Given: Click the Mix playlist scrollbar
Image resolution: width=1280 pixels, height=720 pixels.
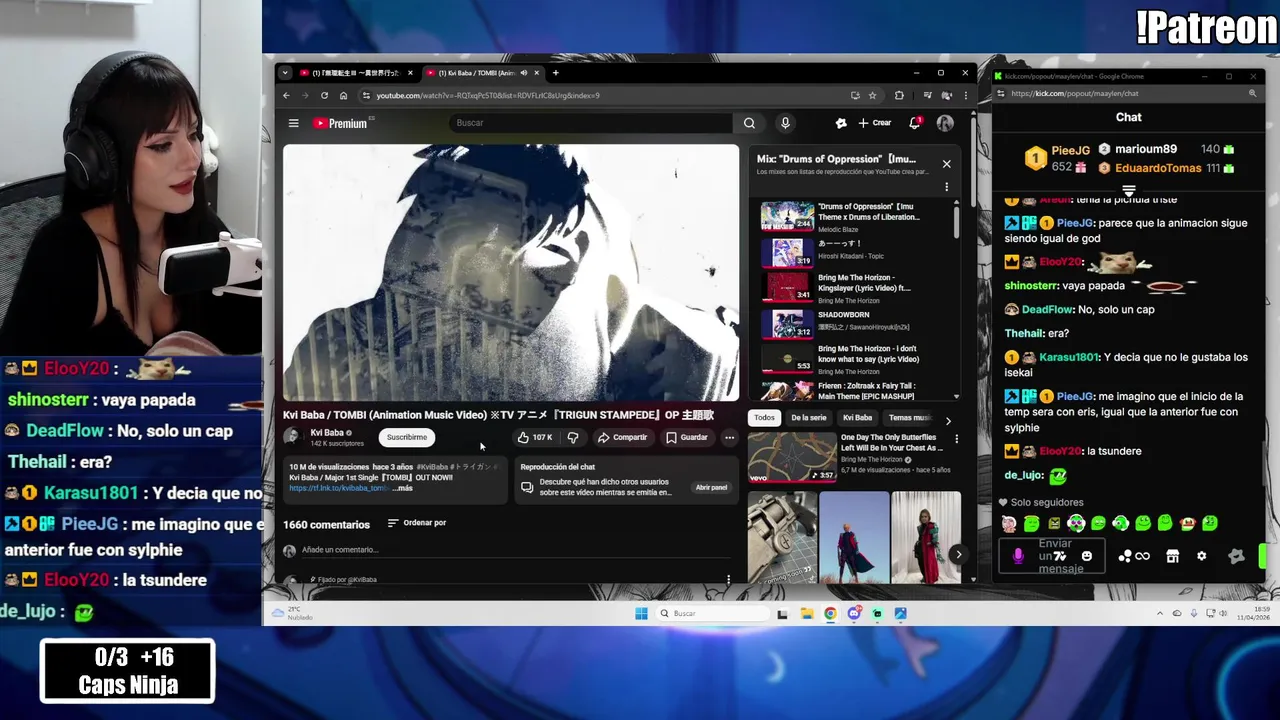Looking at the screenshot, I should 956,222.
